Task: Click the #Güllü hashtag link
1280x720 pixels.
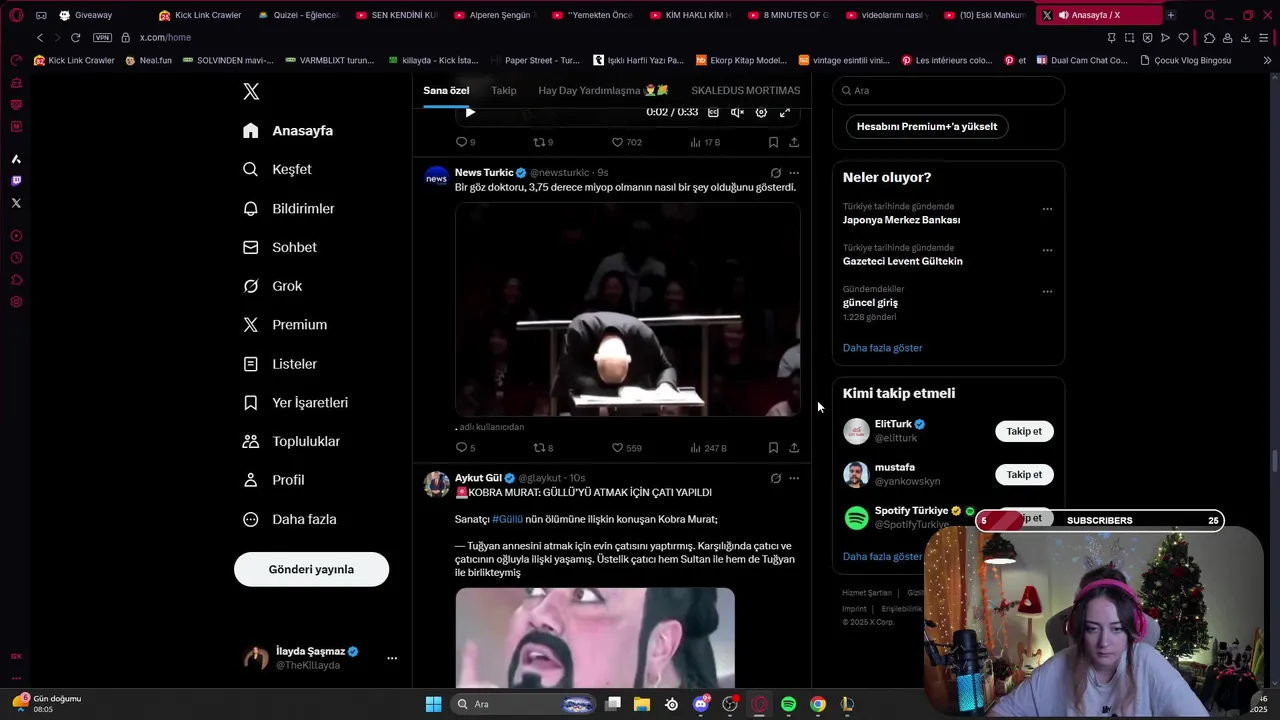Action: (x=507, y=519)
